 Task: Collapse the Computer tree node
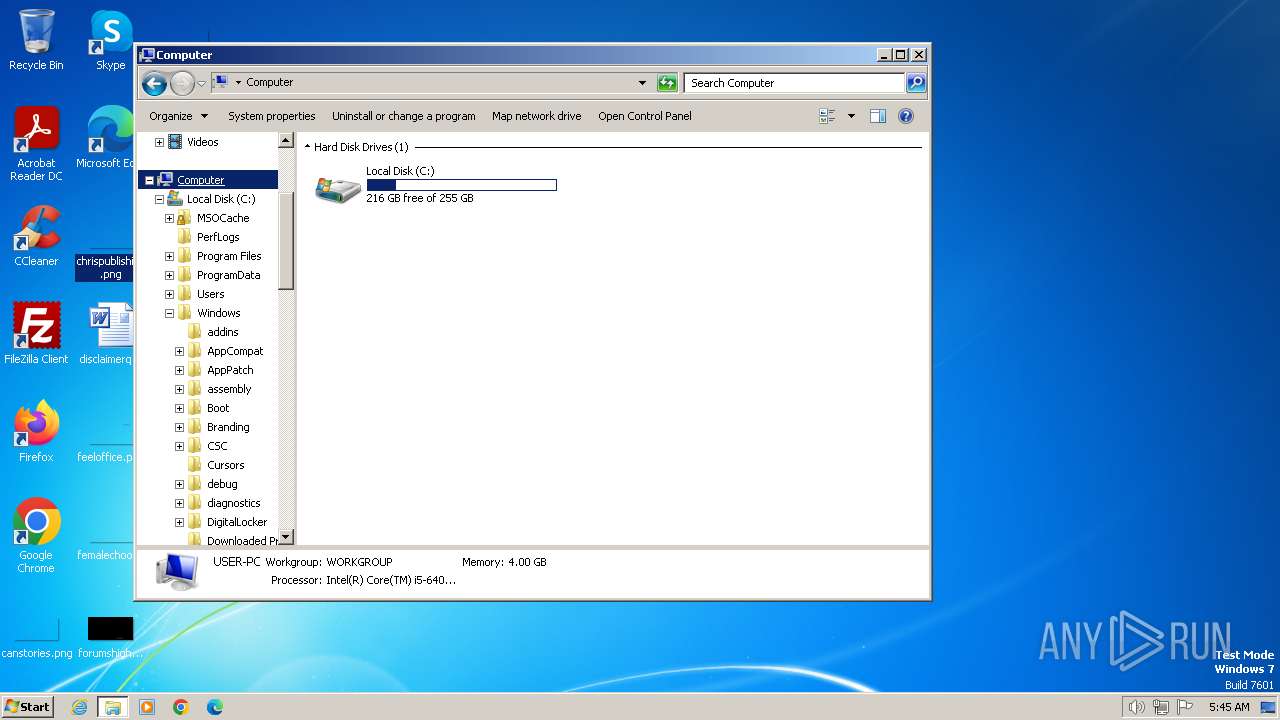click(149, 180)
